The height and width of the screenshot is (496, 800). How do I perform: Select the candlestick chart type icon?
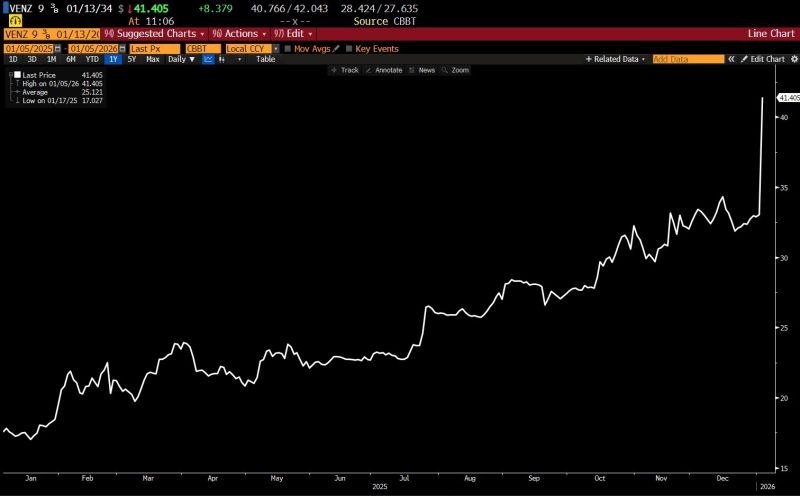(x=221, y=59)
